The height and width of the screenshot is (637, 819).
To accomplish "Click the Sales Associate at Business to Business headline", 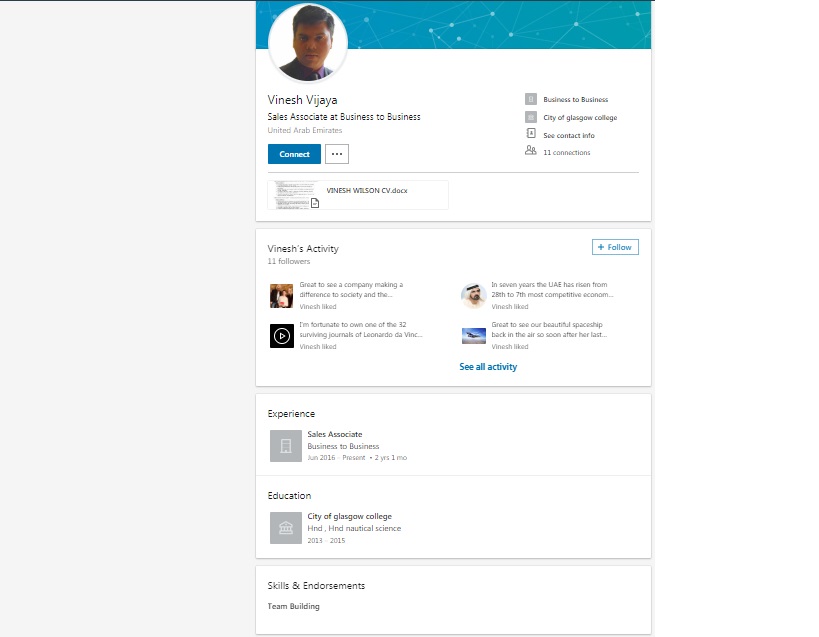I will point(344,116).
